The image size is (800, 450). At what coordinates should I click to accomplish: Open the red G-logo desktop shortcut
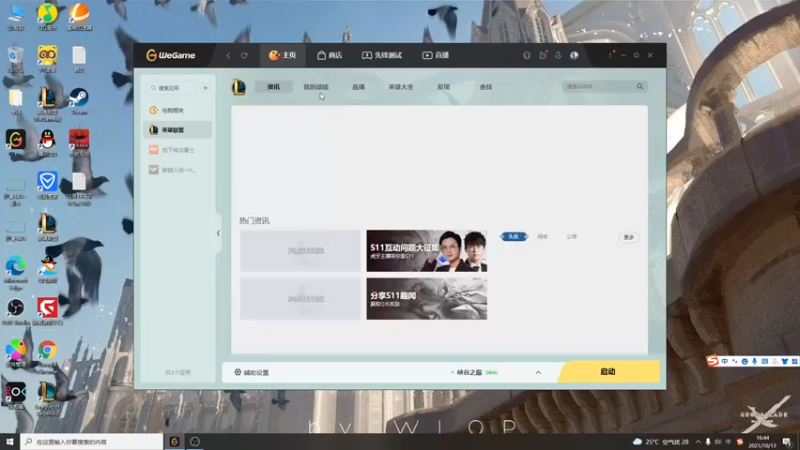click(47, 312)
